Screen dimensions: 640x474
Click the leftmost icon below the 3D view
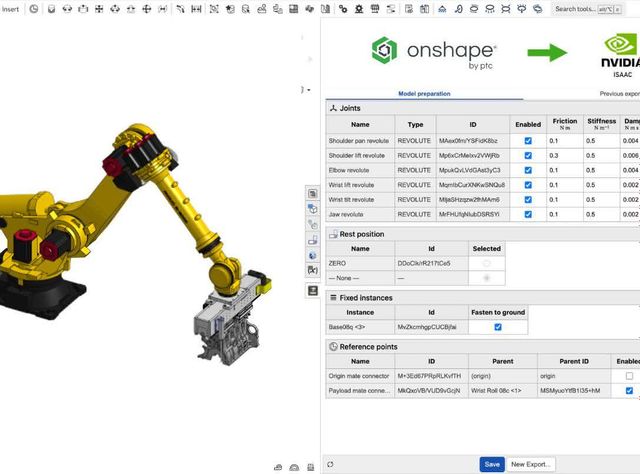pos(278,467)
